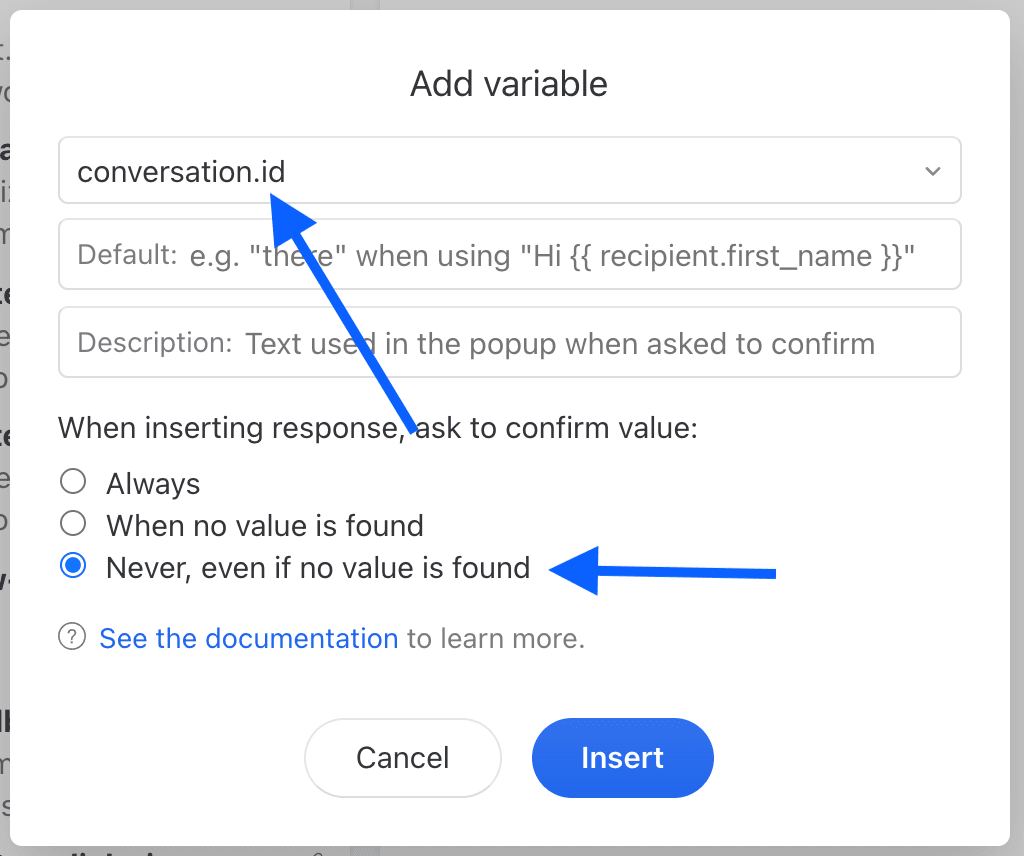The height and width of the screenshot is (856, 1024).
Task: Click the "Add variable" dialog title
Action: [x=509, y=84]
